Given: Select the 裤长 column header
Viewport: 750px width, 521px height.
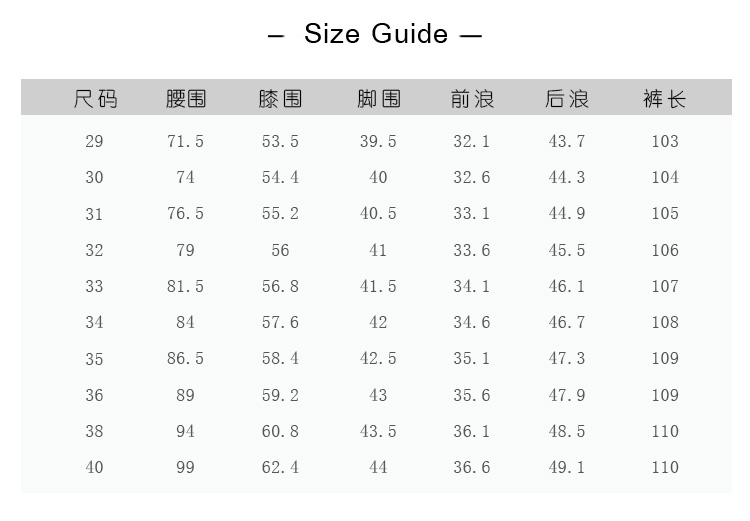Looking at the screenshot, I should pos(665,99).
